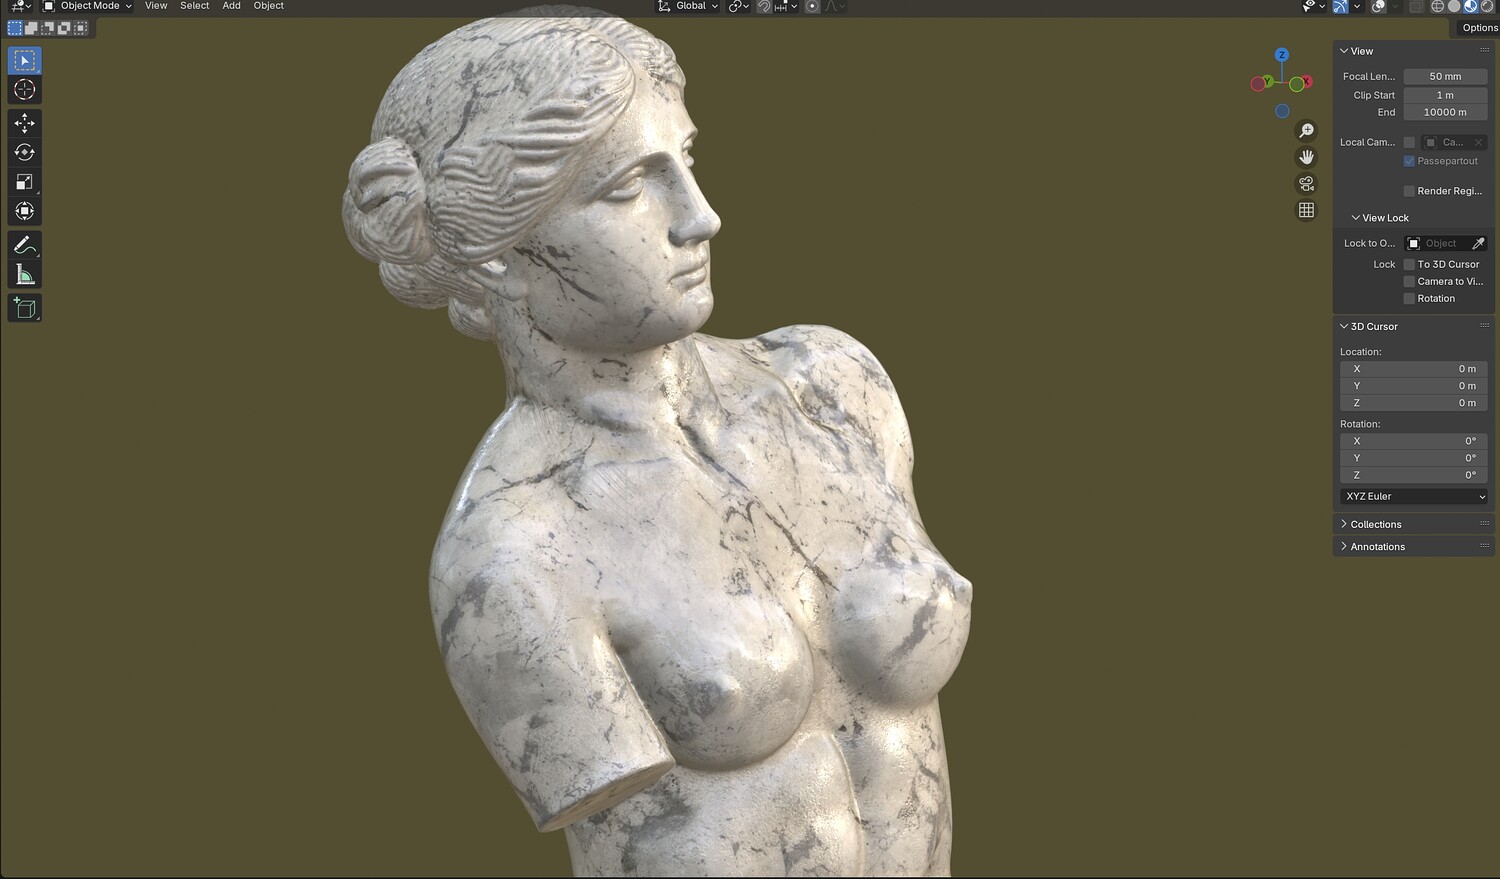The image size is (1500, 879).
Task: Click the Lock to Object field
Action: coord(1437,243)
